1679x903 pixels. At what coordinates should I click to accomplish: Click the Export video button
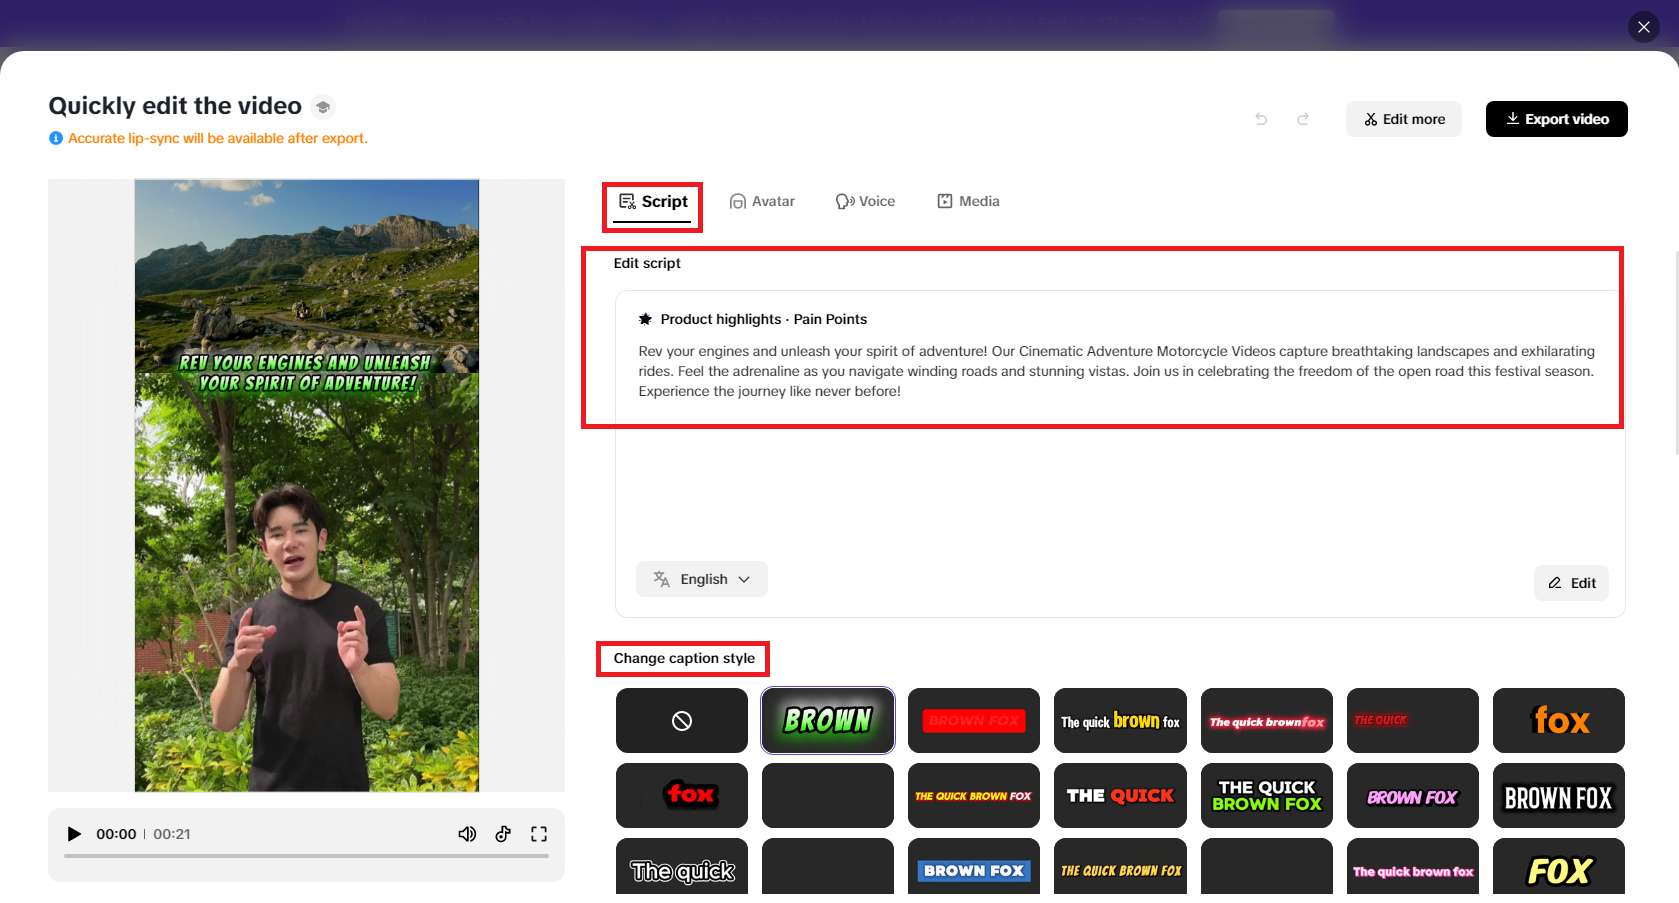(x=1556, y=119)
